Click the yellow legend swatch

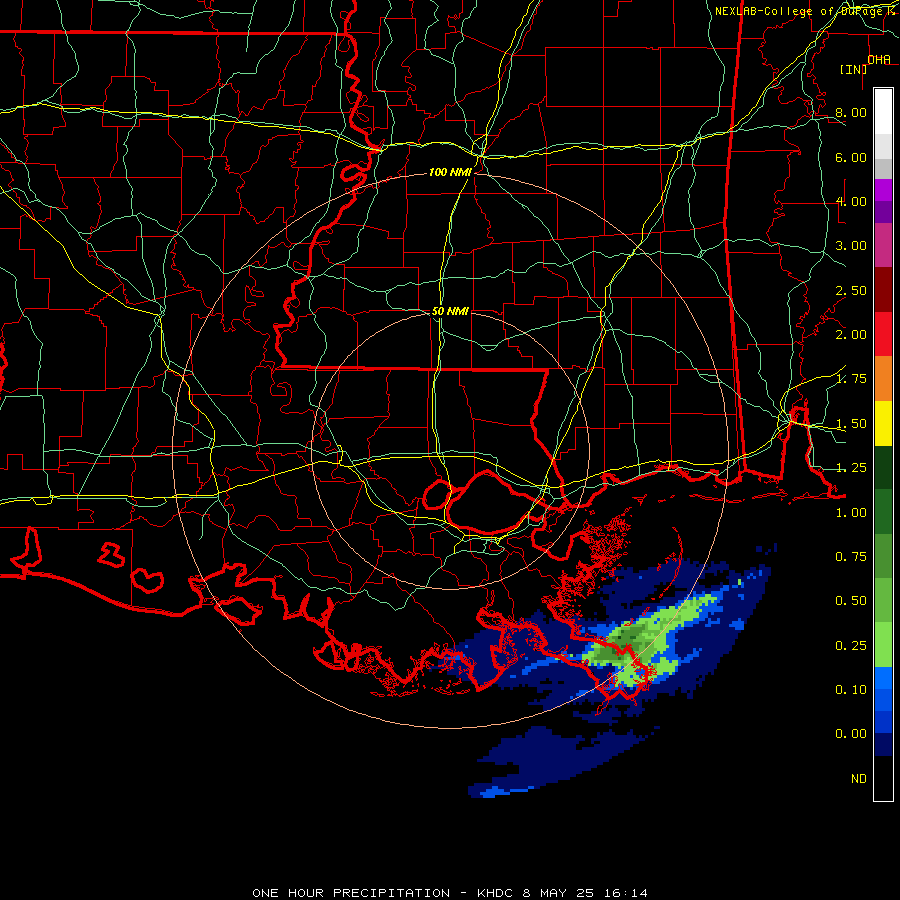tap(883, 424)
